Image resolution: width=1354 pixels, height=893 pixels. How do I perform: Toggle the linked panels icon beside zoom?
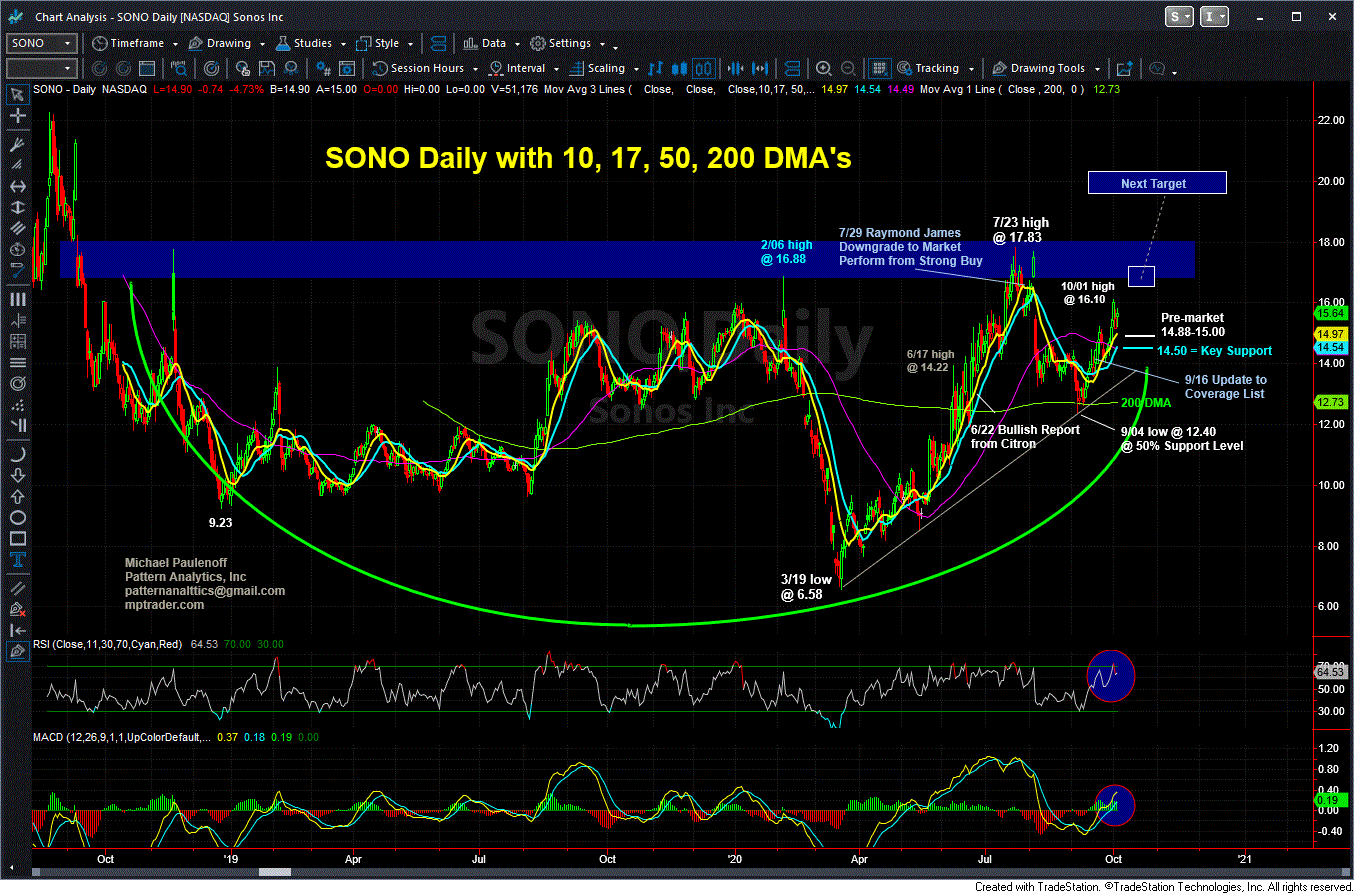click(791, 68)
